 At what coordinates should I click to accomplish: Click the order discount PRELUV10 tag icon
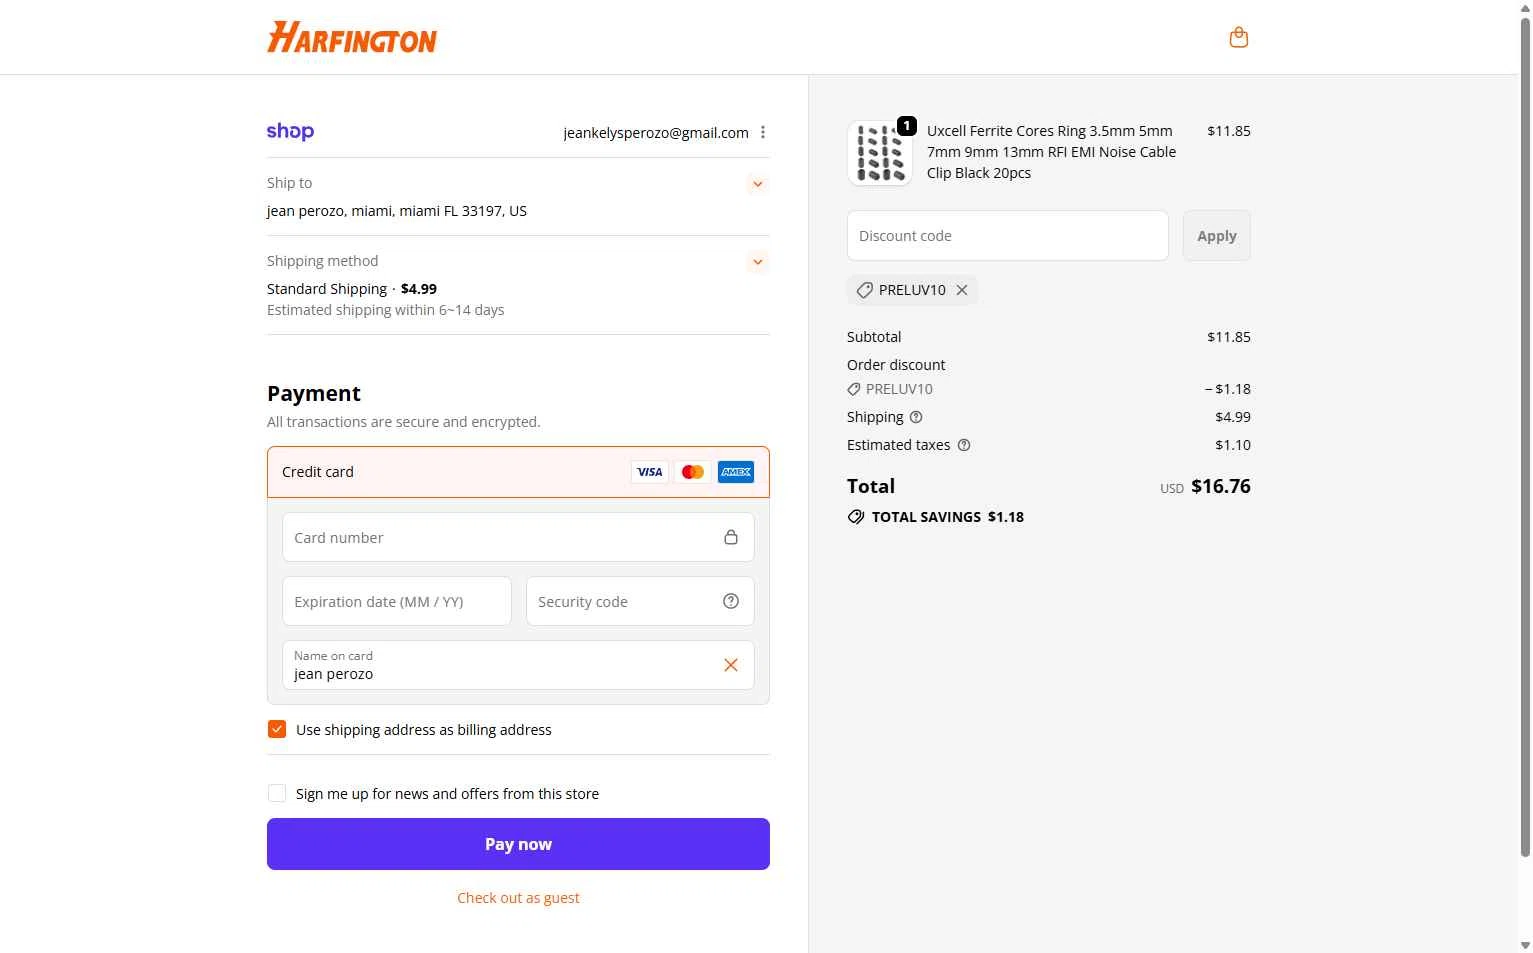coord(854,389)
